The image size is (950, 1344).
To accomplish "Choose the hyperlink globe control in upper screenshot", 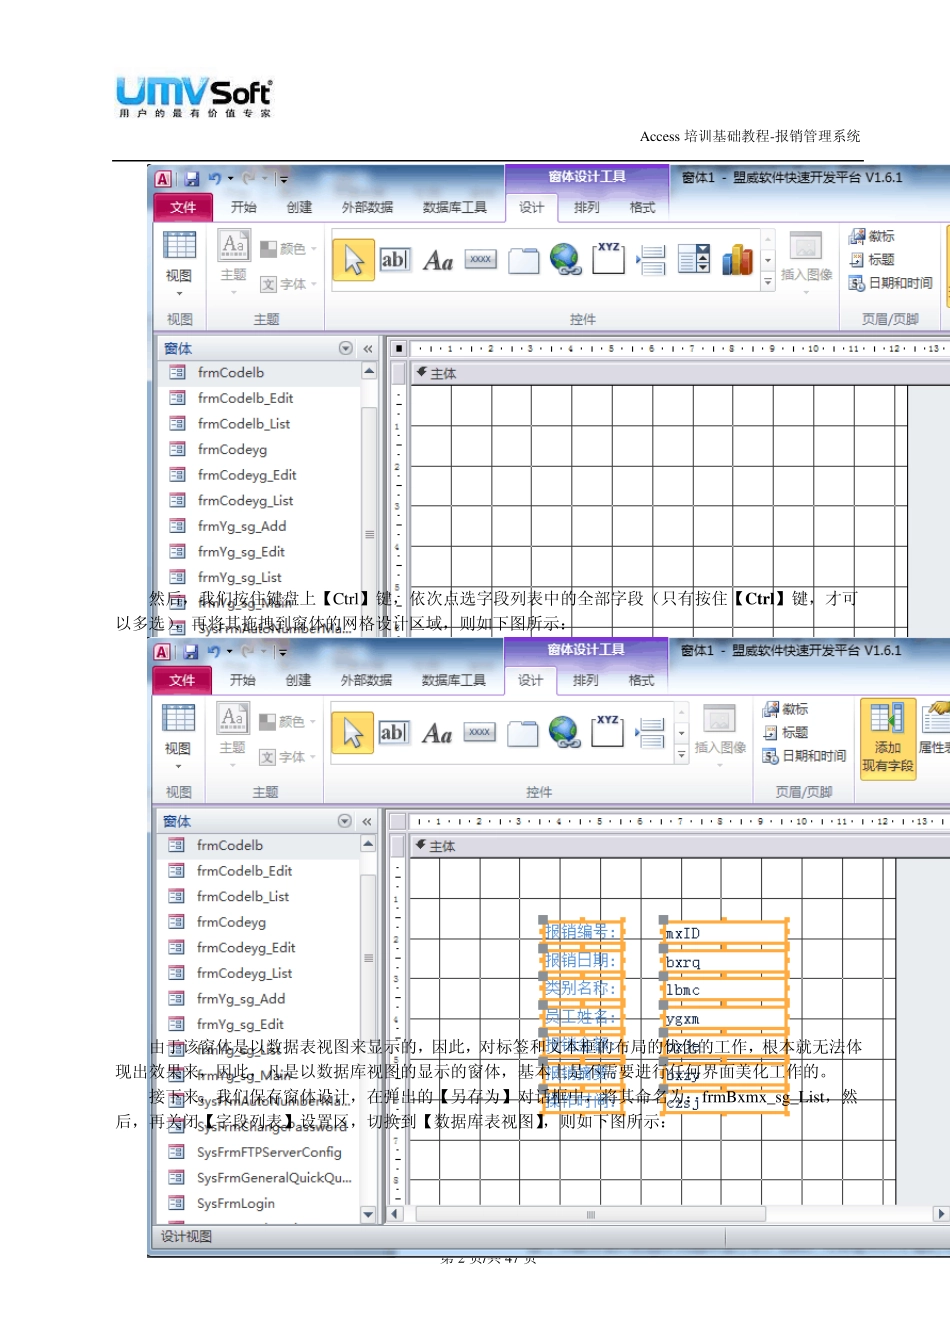I will point(566,260).
